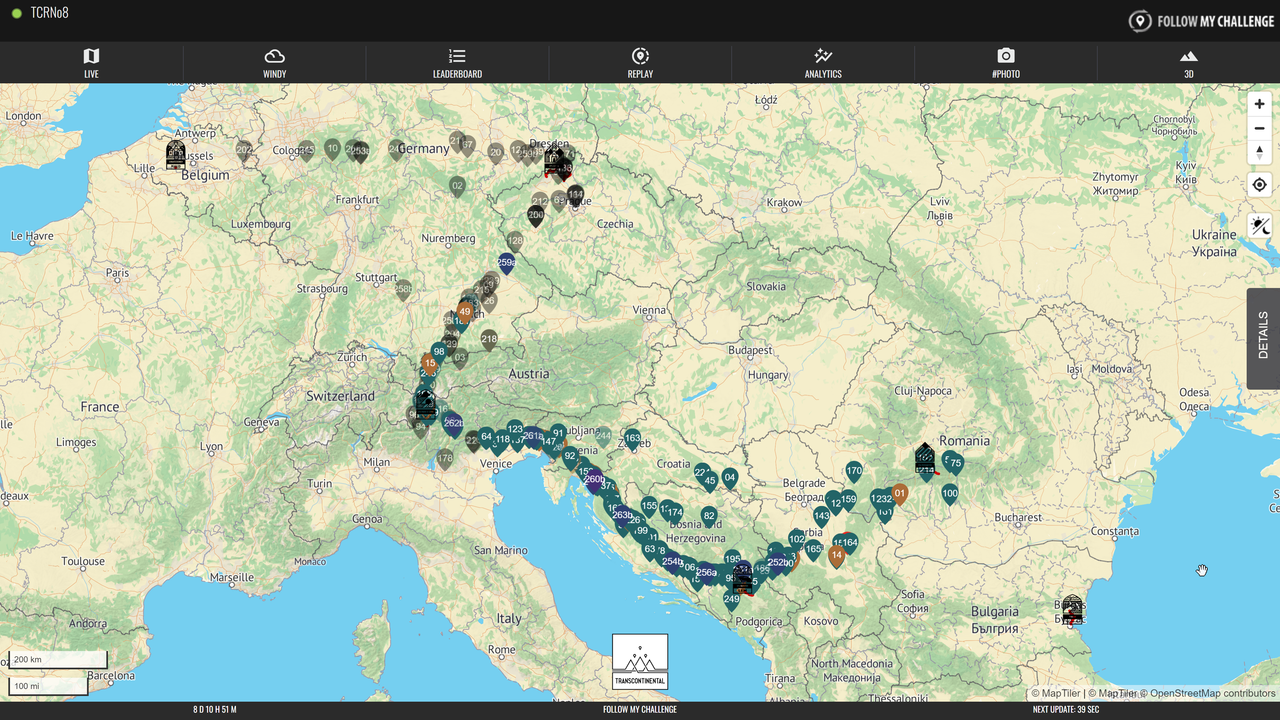Select rider marker 170
Image resolution: width=1280 pixels, height=720 pixels.
(x=854, y=472)
